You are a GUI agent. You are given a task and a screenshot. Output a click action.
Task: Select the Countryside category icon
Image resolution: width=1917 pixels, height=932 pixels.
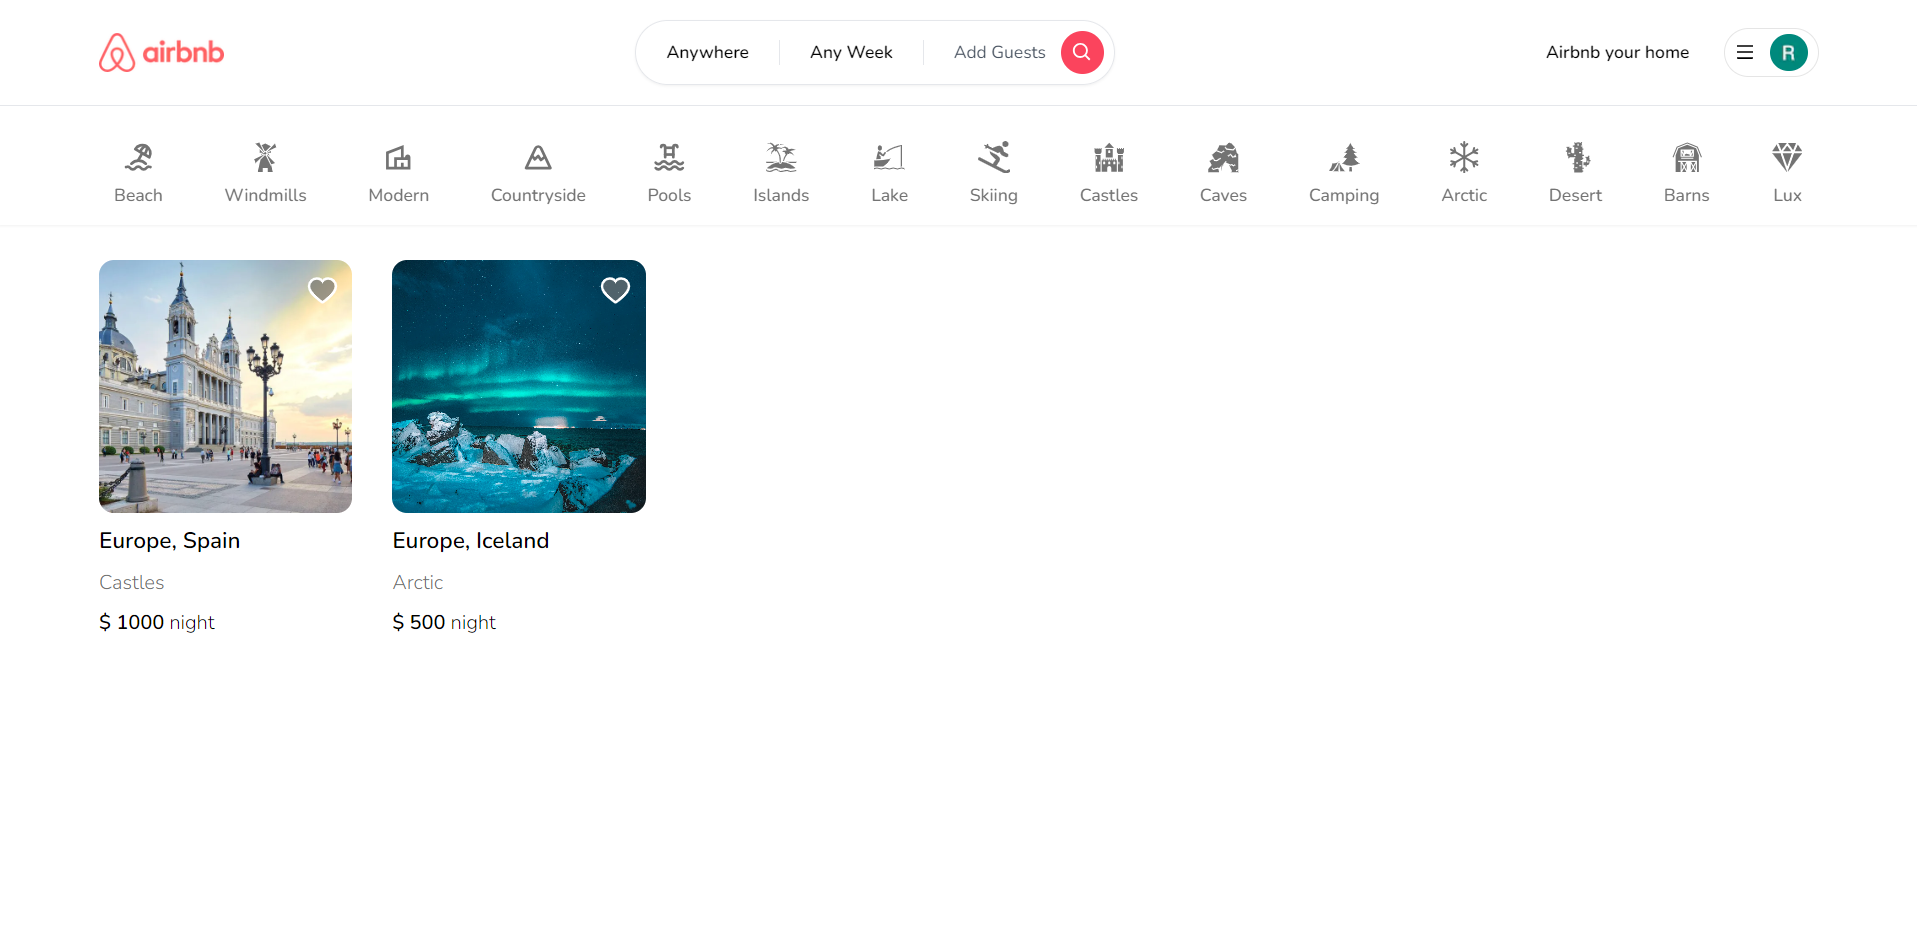538,157
